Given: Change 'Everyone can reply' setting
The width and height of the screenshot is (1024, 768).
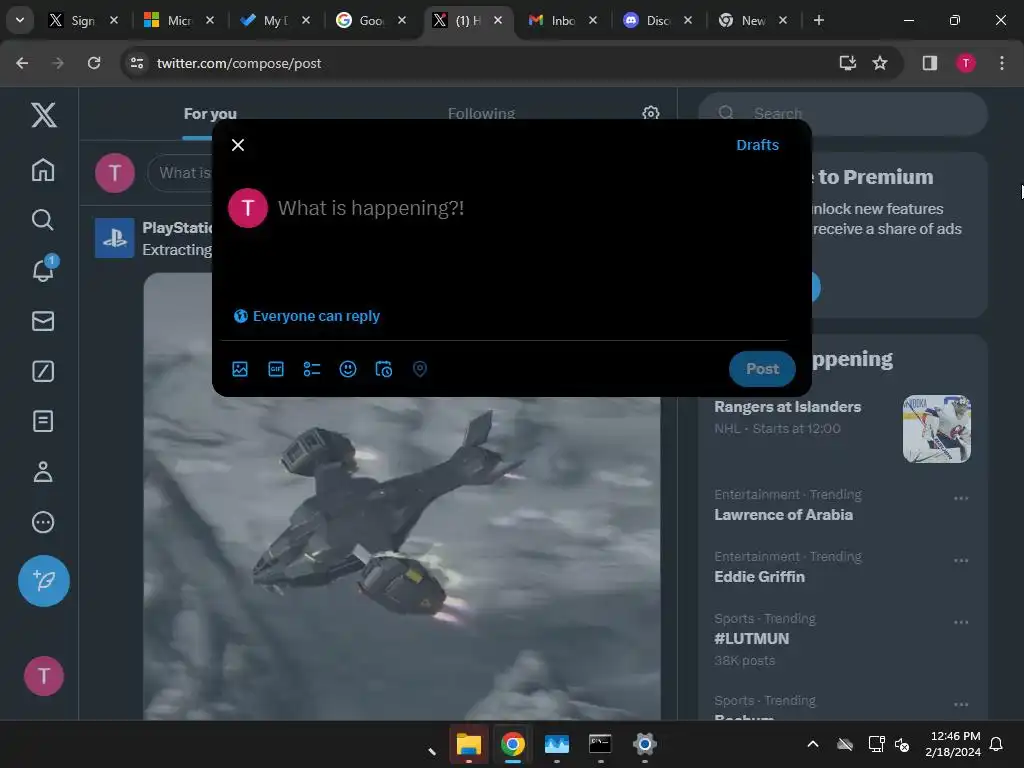Looking at the screenshot, I should click(306, 316).
